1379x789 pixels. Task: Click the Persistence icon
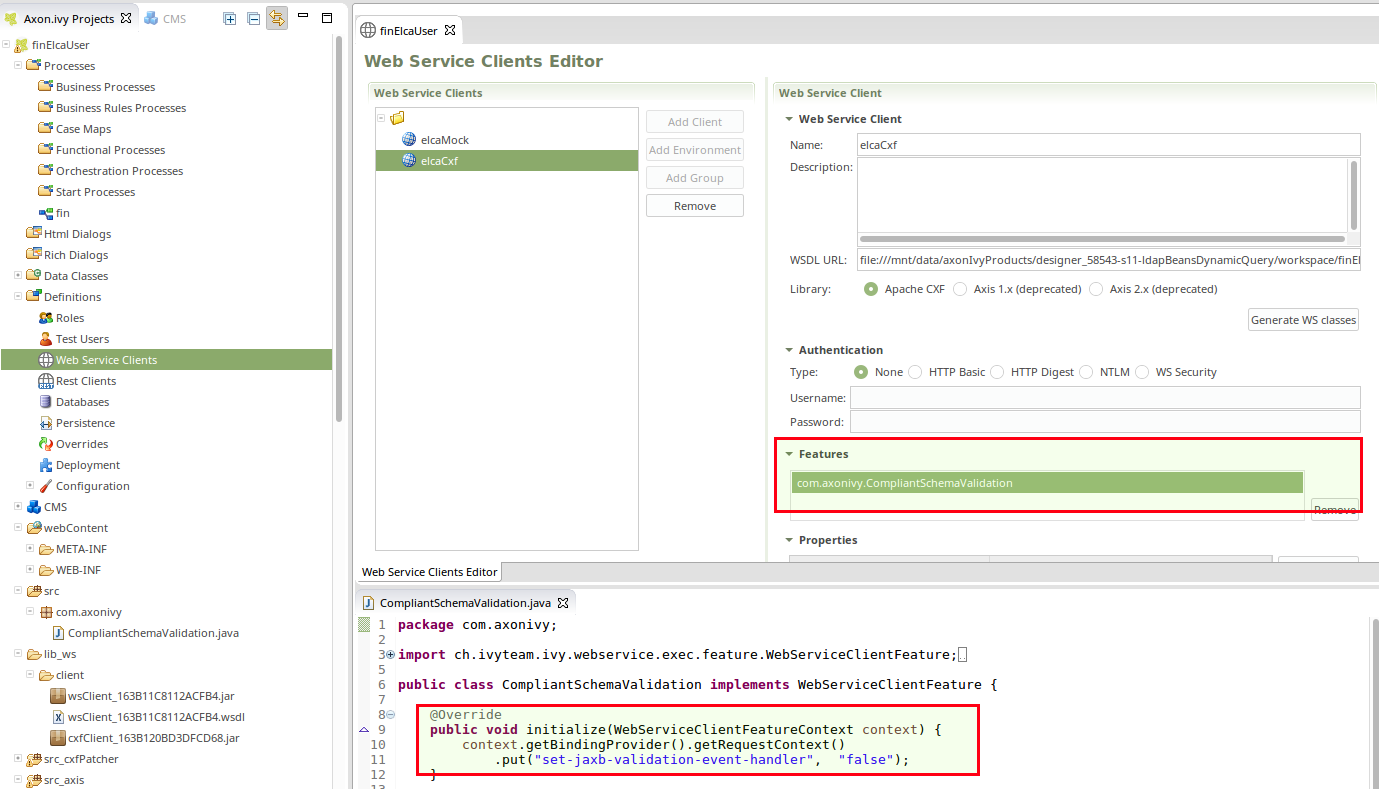point(46,423)
